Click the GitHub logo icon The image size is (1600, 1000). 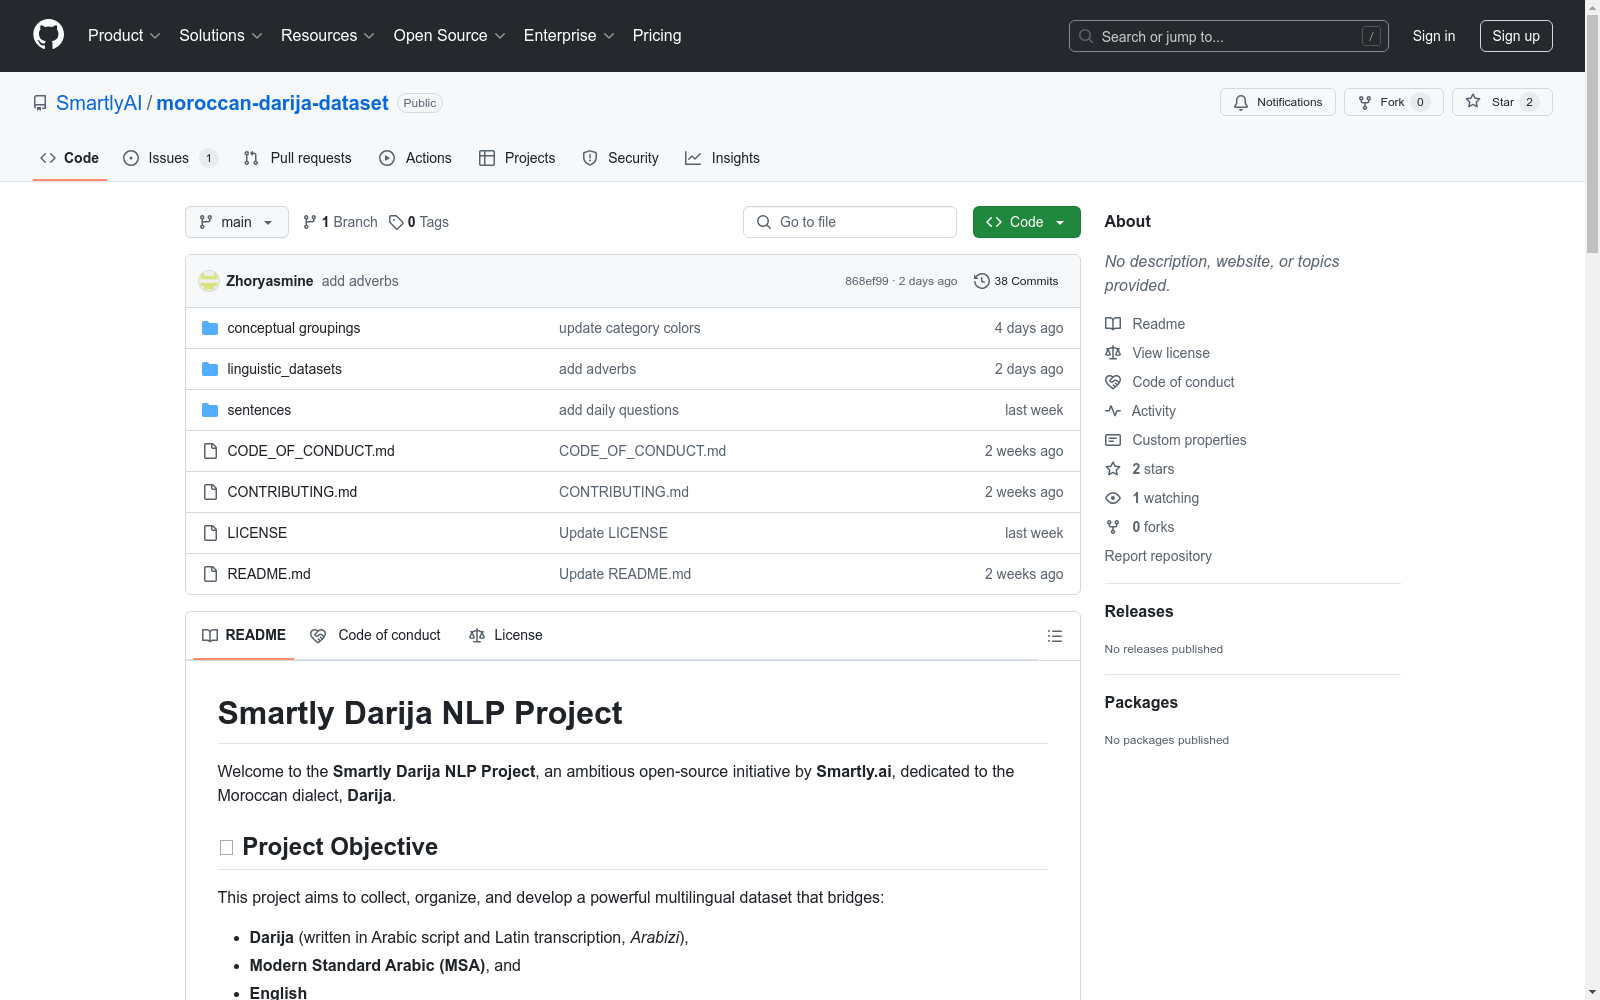pyautogui.click(x=48, y=35)
